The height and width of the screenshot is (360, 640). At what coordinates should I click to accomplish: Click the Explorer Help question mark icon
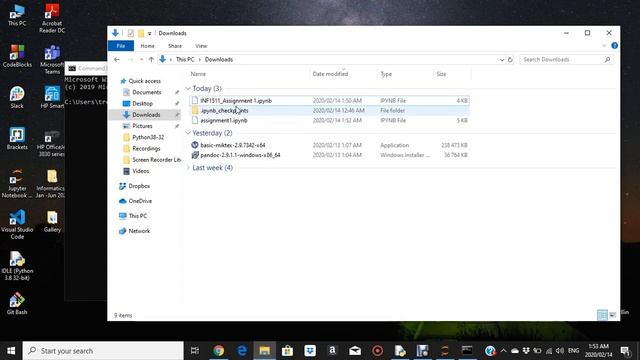[x=614, y=46]
